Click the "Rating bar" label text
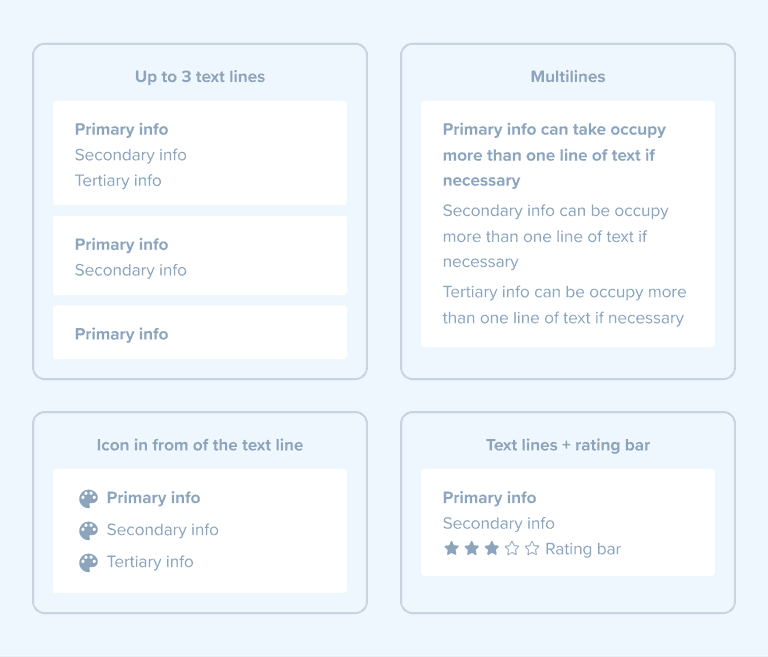768x657 pixels. click(x=583, y=548)
